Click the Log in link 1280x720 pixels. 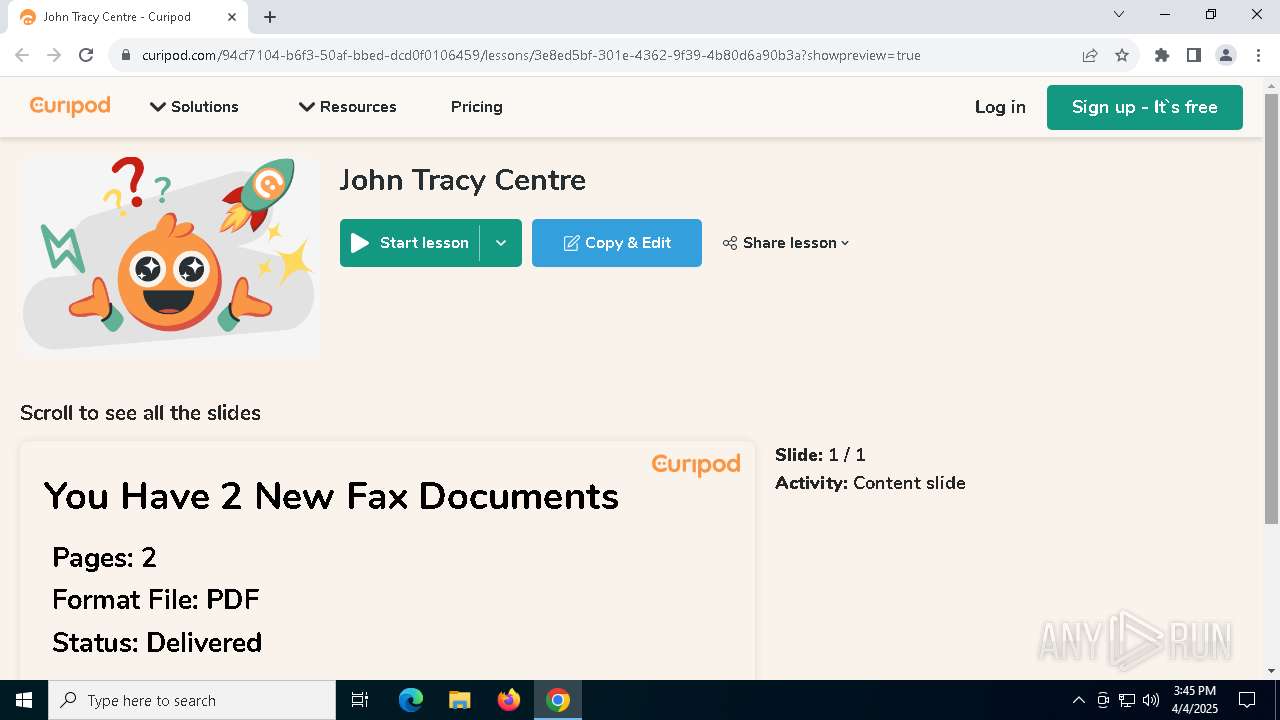click(1000, 107)
